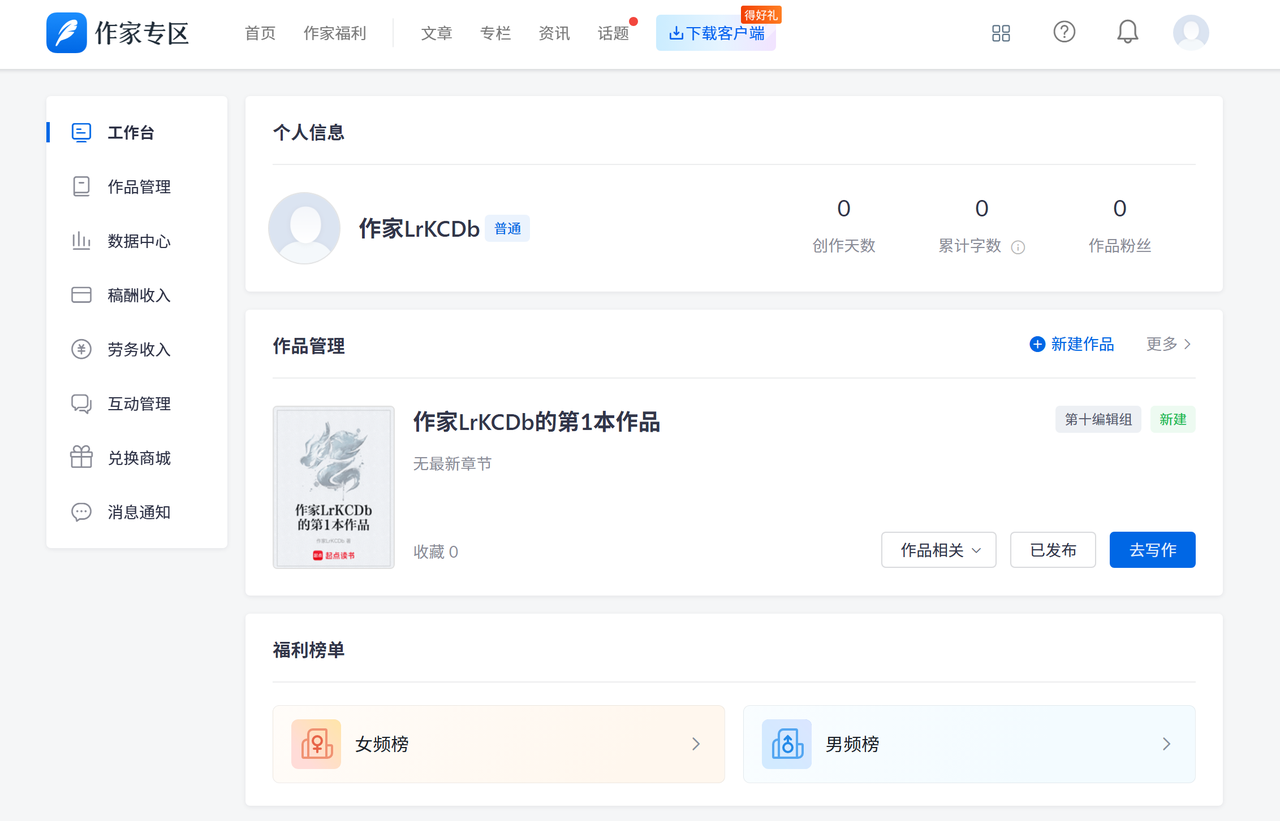Open 兑换商城 gift icon in sidebar
Viewport: 1280px width, 821px height.
pyautogui.click(x=81, y=458)
